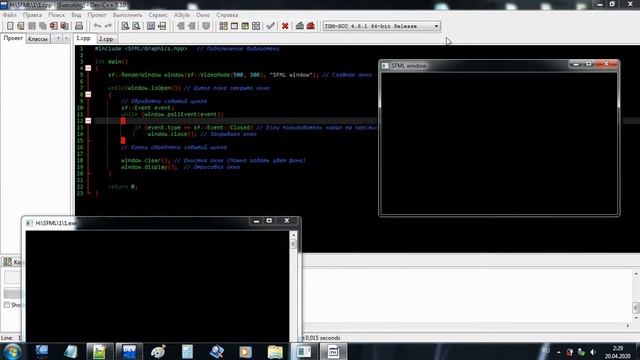This screenshot has height=360, width=640.
Task: Open the Правка menu
Action: point(32,15)
